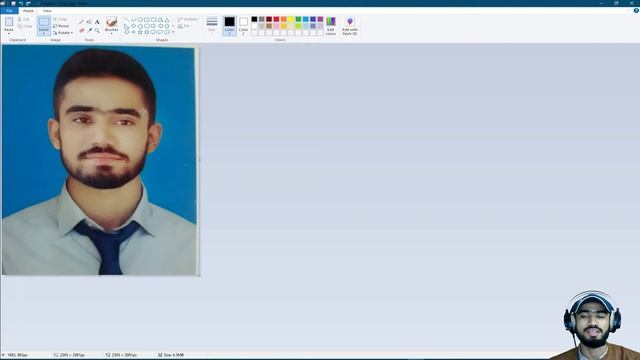Viewport: 640px width, 360px height.
Task: Open the Resize dialog
Action: click(x=61, y=26)
